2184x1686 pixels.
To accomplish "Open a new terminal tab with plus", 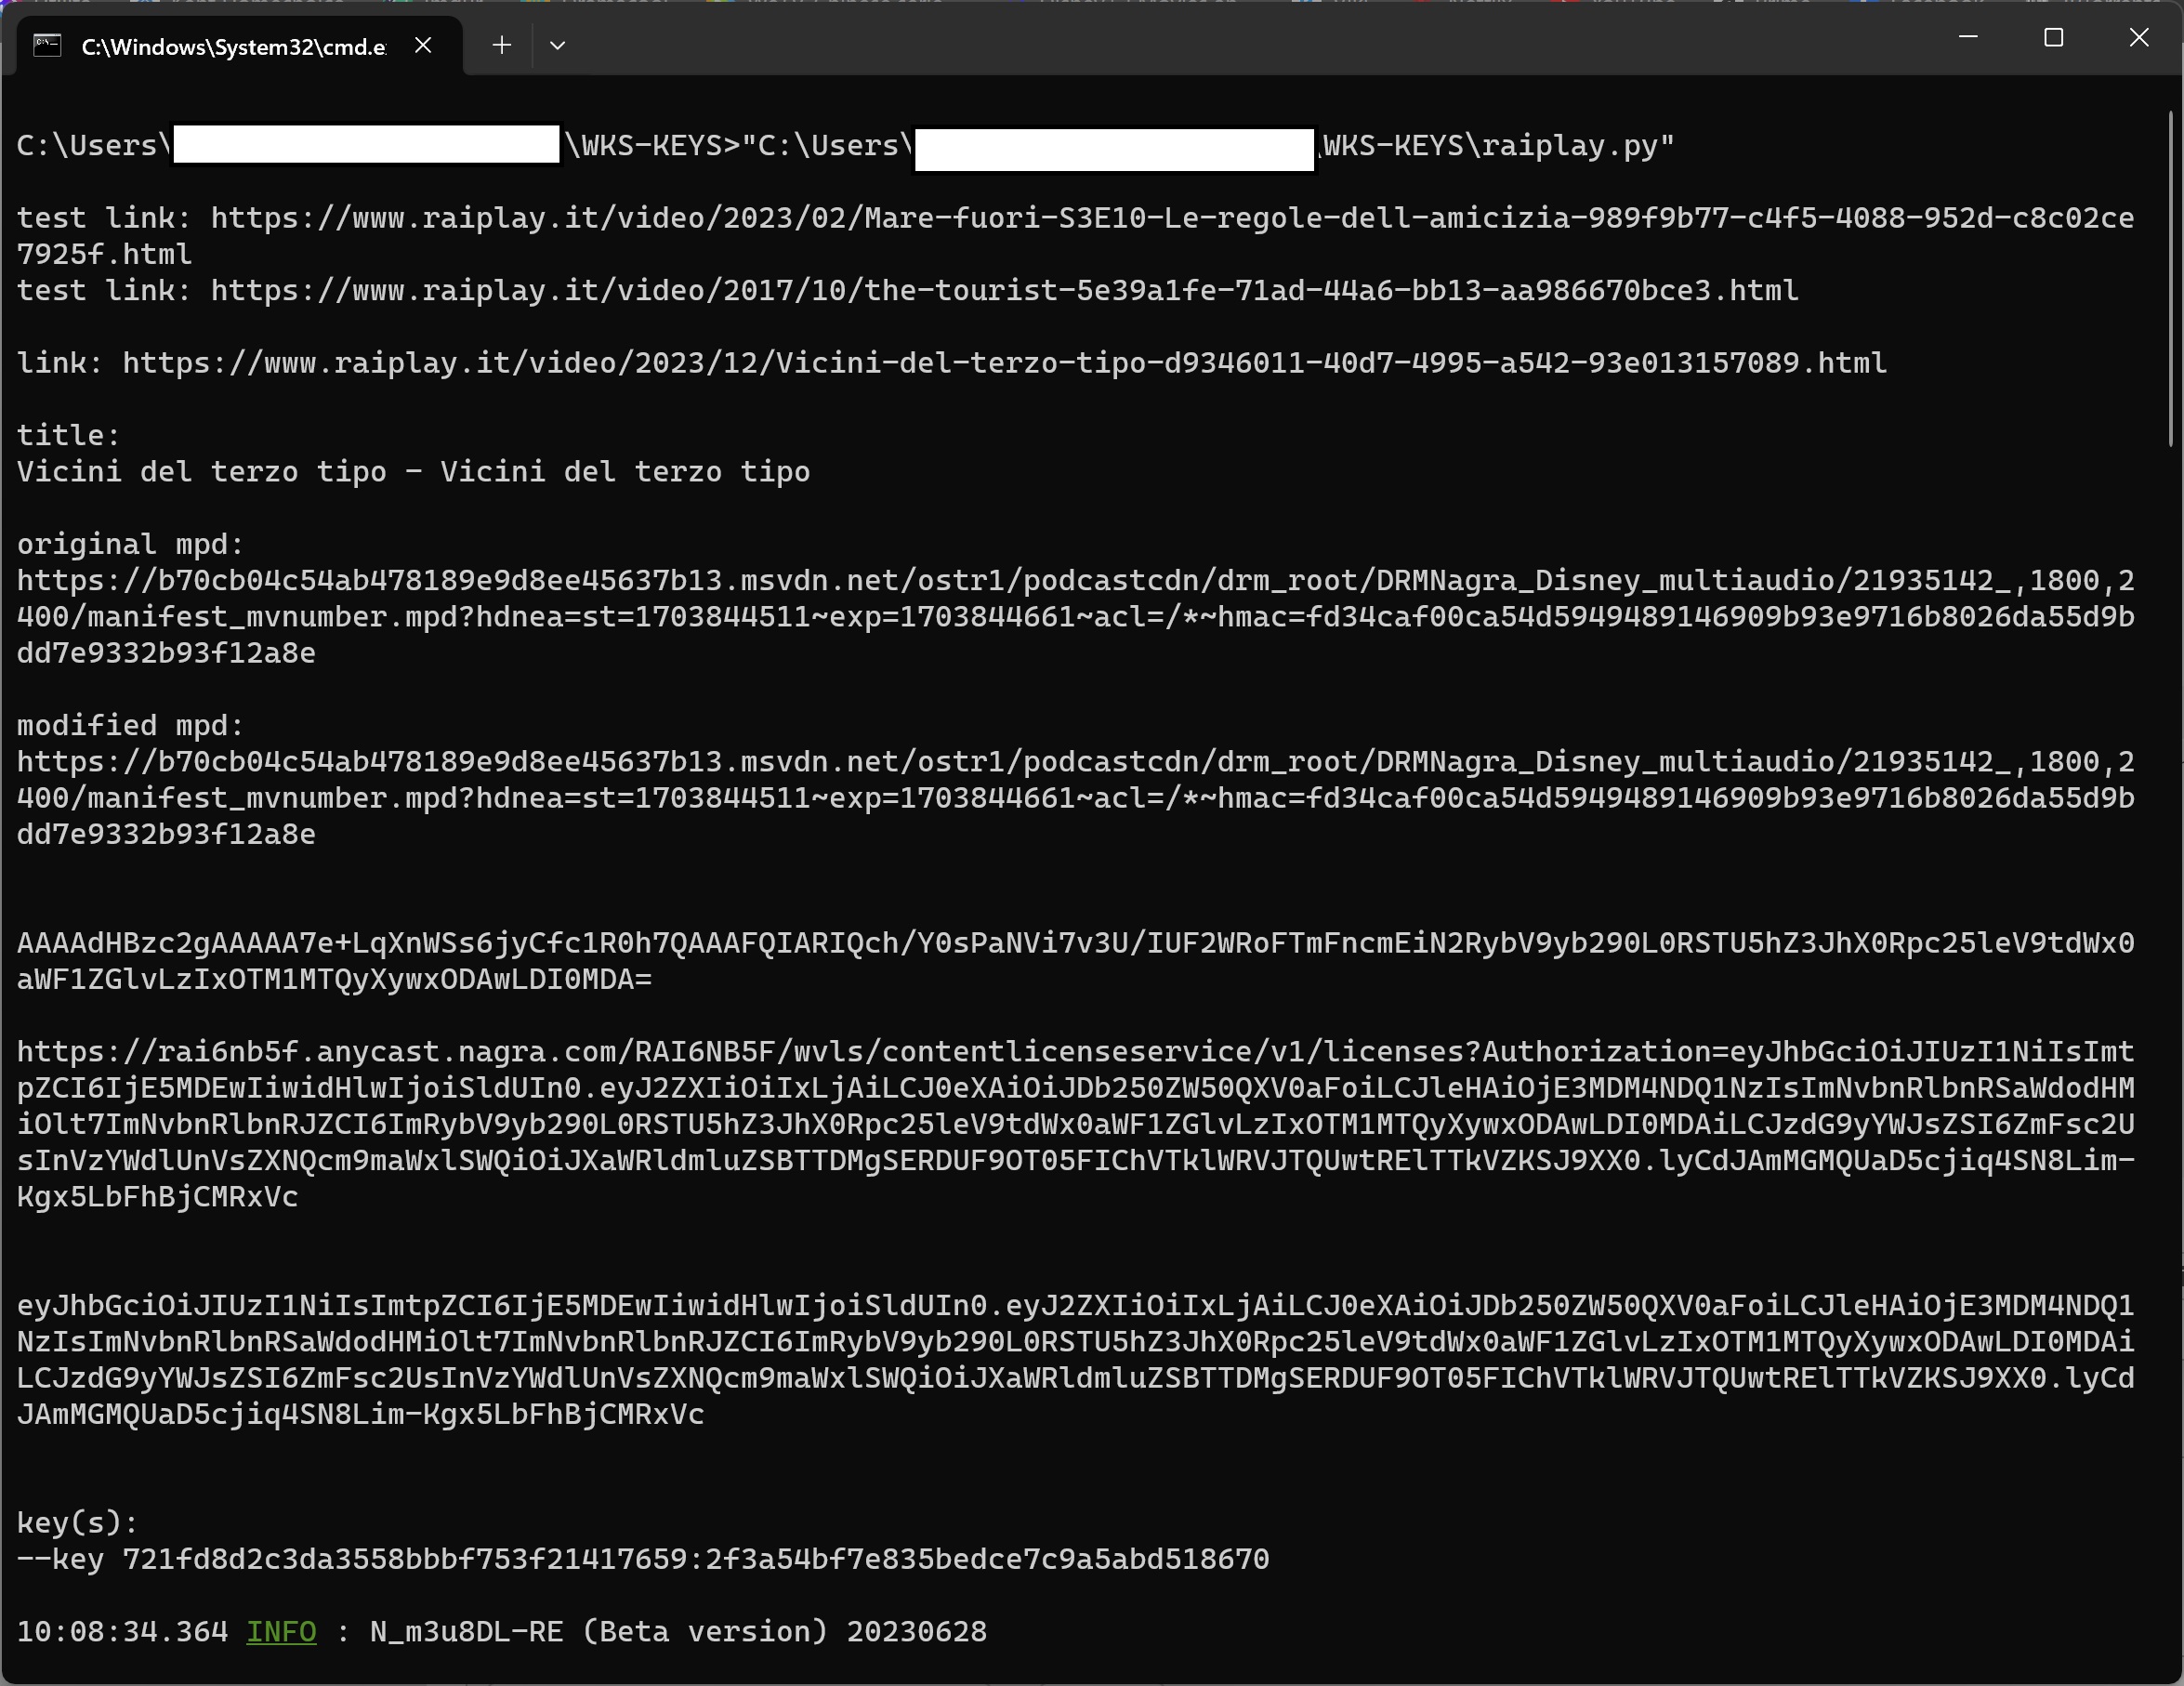I will pos(502,46).
